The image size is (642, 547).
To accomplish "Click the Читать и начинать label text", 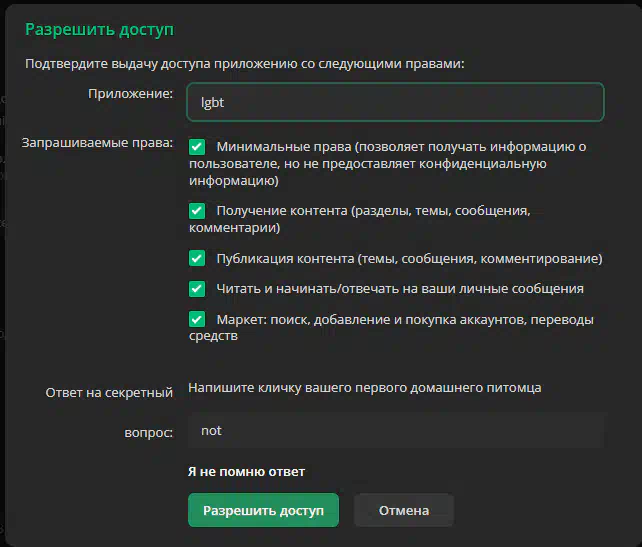I will pyautogui.click(x=400, y=289).
